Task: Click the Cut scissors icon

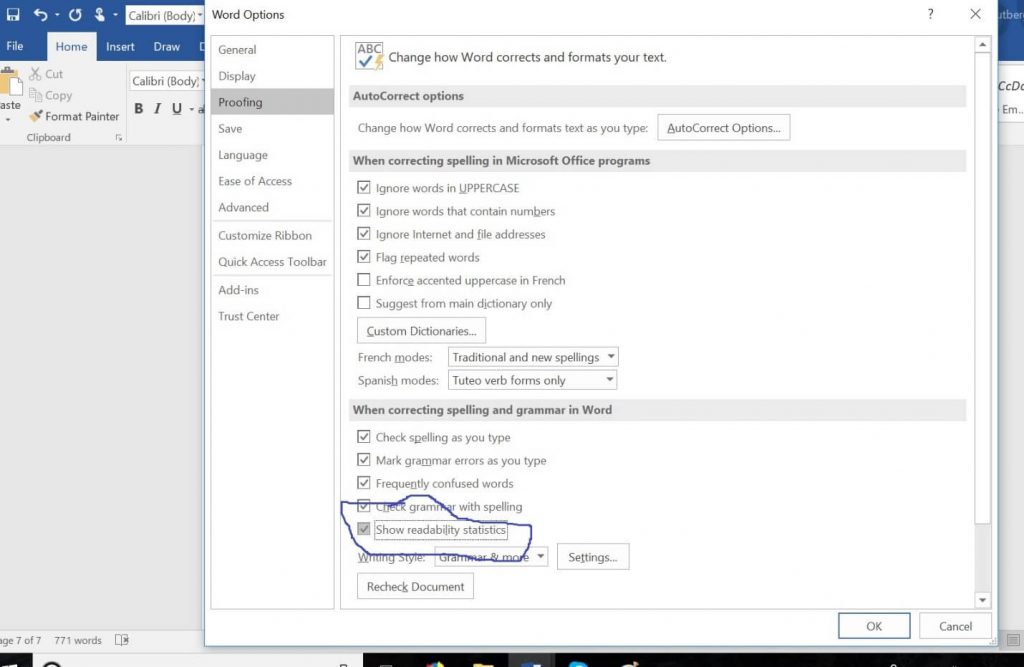Action: click(37, 74)
